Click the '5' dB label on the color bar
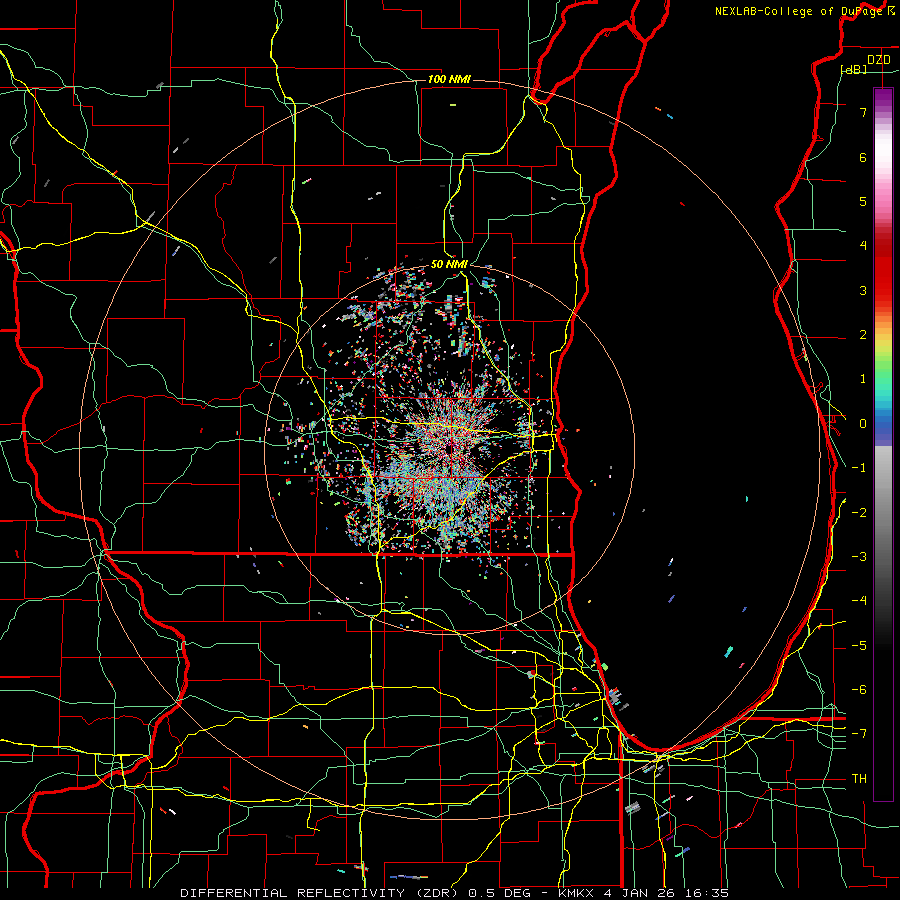The image size is (900, 900). [x=863, y=201]
